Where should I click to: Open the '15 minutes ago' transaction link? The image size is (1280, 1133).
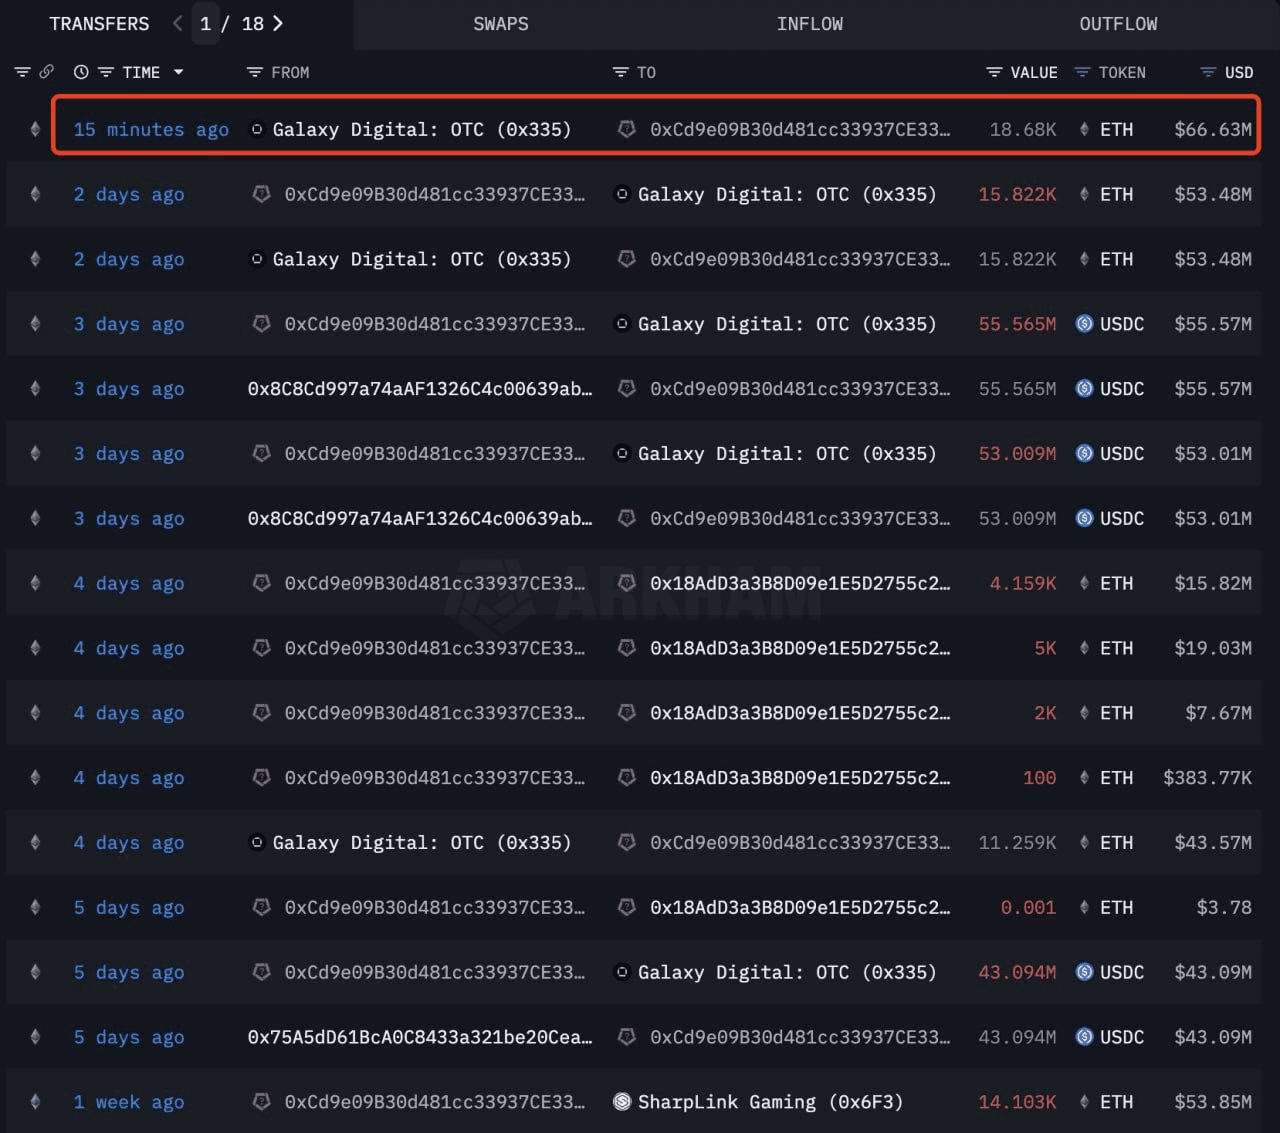(151, 129)
